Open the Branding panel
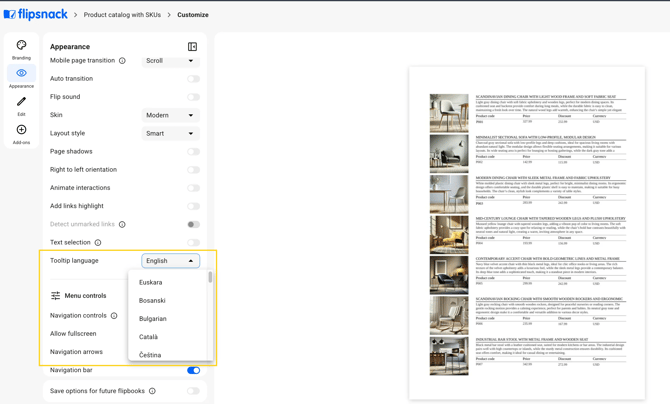The height and width of the screenshot is (404, 670). (21, 49)
